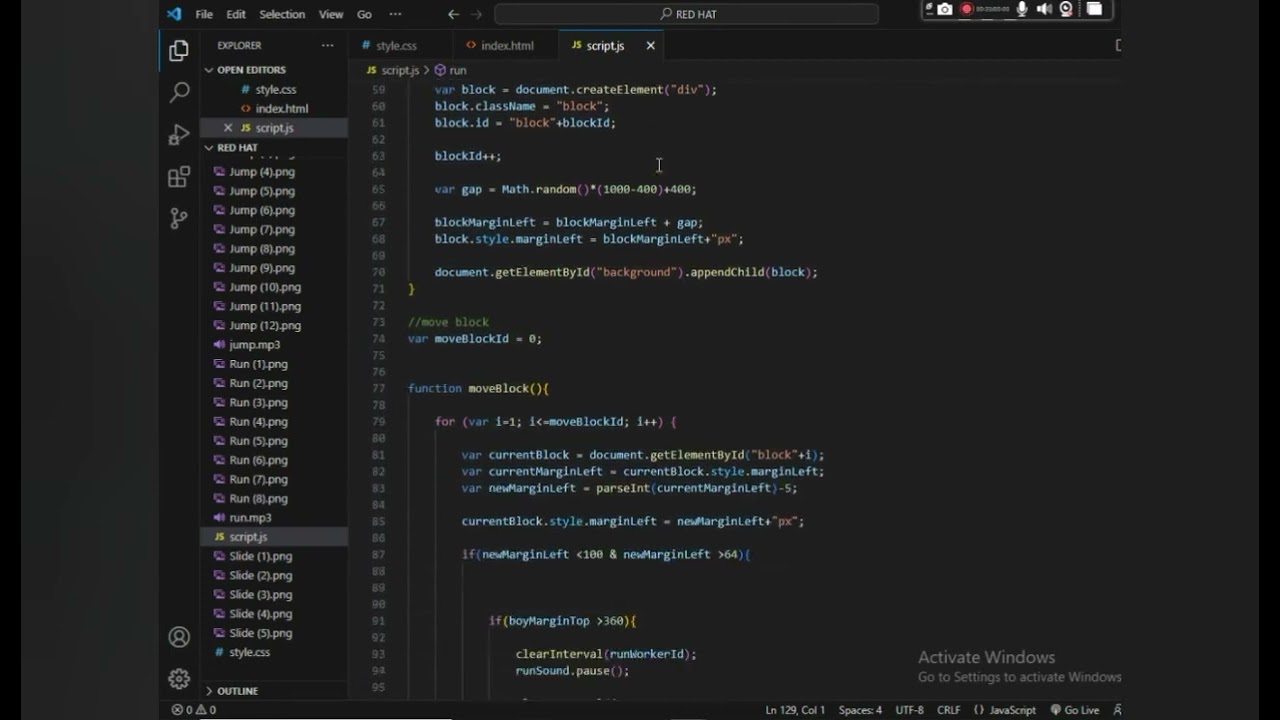Open the recorder's file list icon
1280x720 pixels.
tap(1094, 9)
